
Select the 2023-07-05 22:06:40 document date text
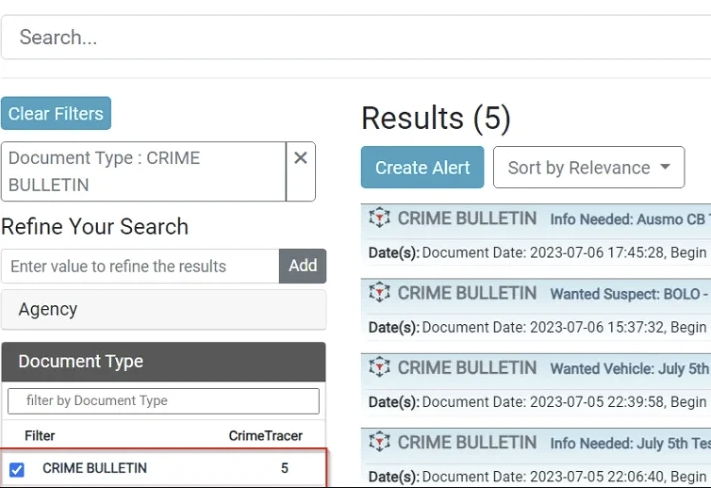pyautogui.click(x=597, y=477)
